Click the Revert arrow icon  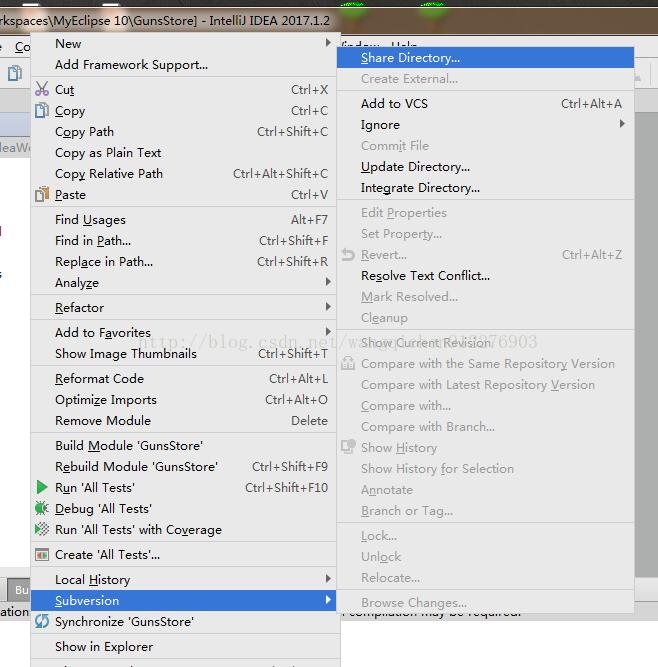coord(348,255)
